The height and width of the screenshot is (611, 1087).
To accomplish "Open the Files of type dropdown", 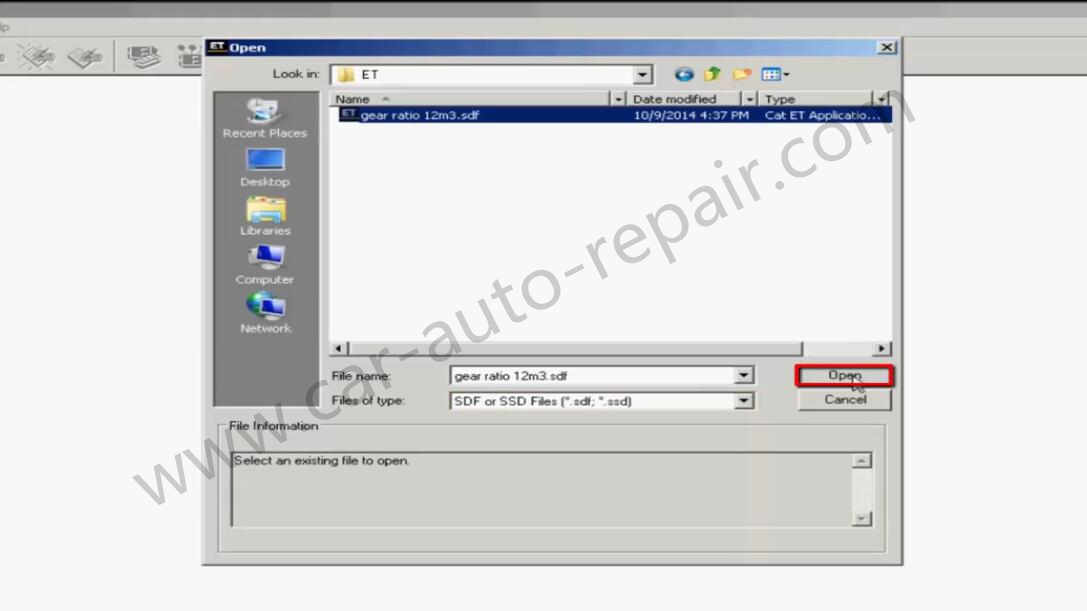I will click(743, 401).
